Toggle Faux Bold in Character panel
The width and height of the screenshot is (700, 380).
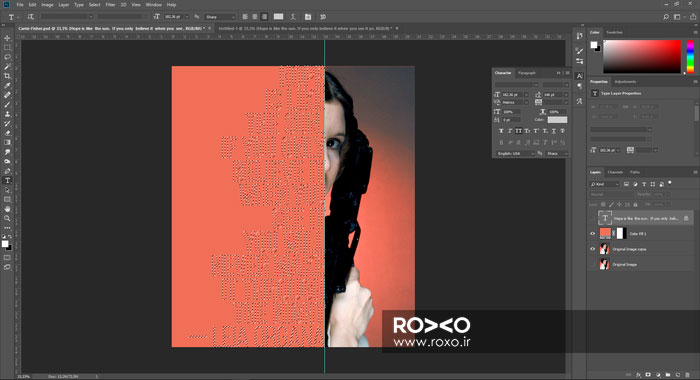[x=501, y=131]
